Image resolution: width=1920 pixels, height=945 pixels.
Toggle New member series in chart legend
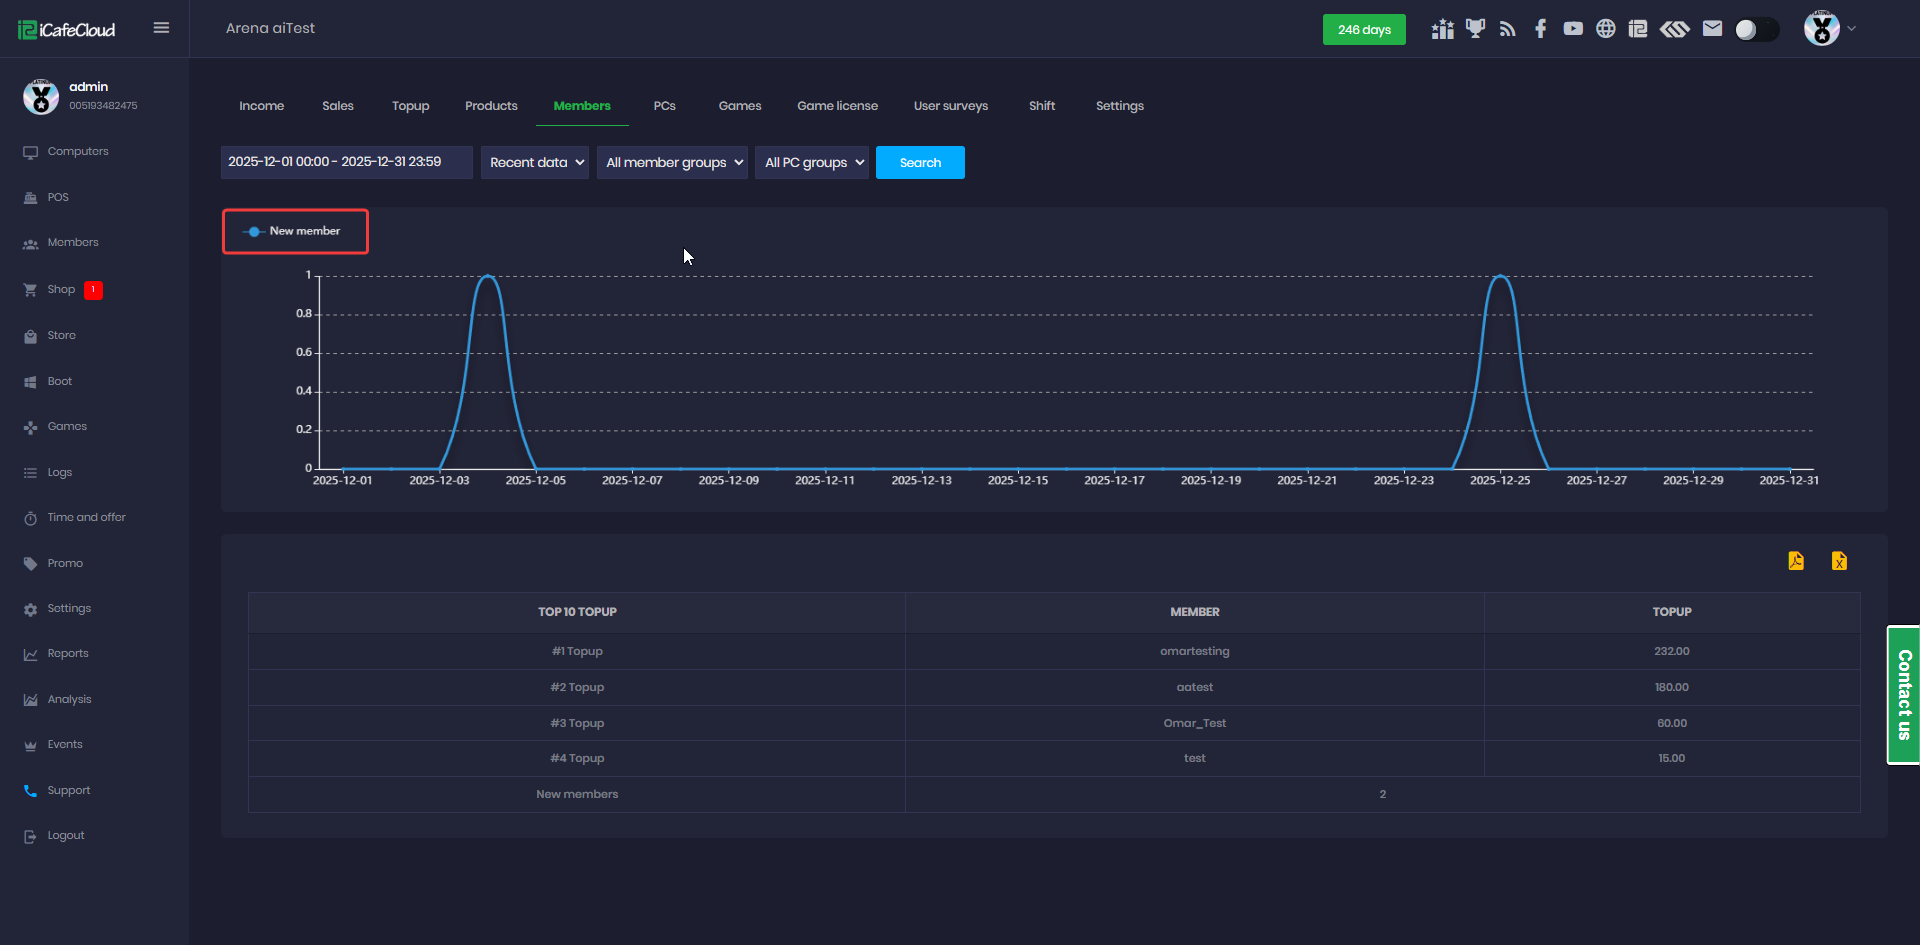[x=295, y=231]
